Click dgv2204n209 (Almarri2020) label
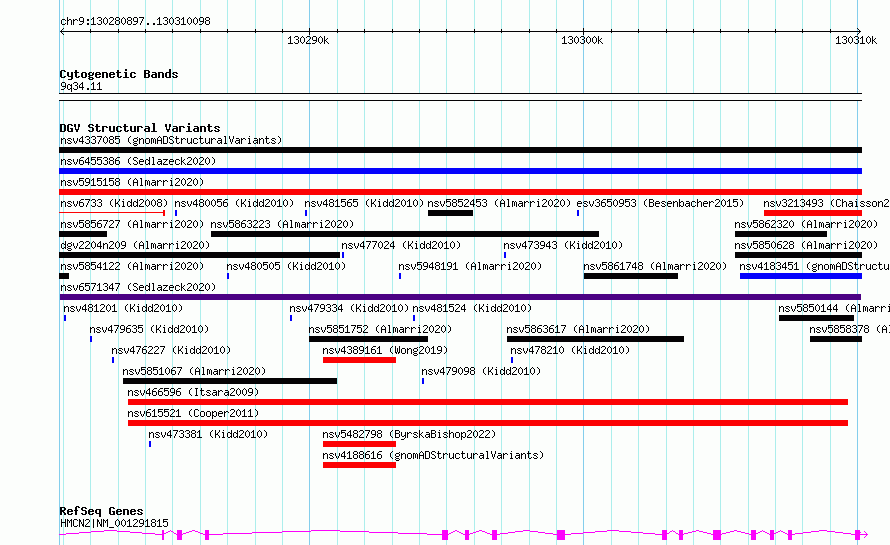Viewport: 890px width, 545px height. (x=135, y=245)
